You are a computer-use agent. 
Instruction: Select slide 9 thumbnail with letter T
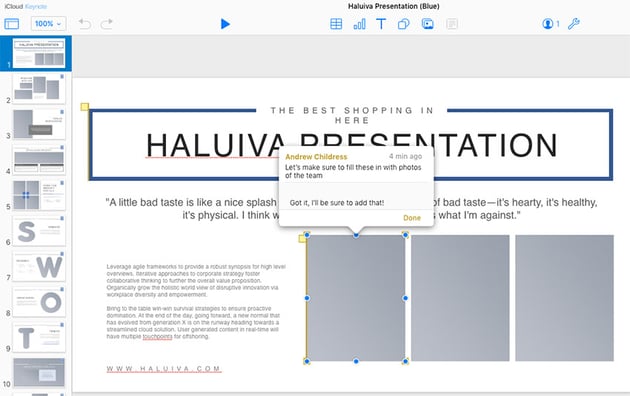[39, 337]
